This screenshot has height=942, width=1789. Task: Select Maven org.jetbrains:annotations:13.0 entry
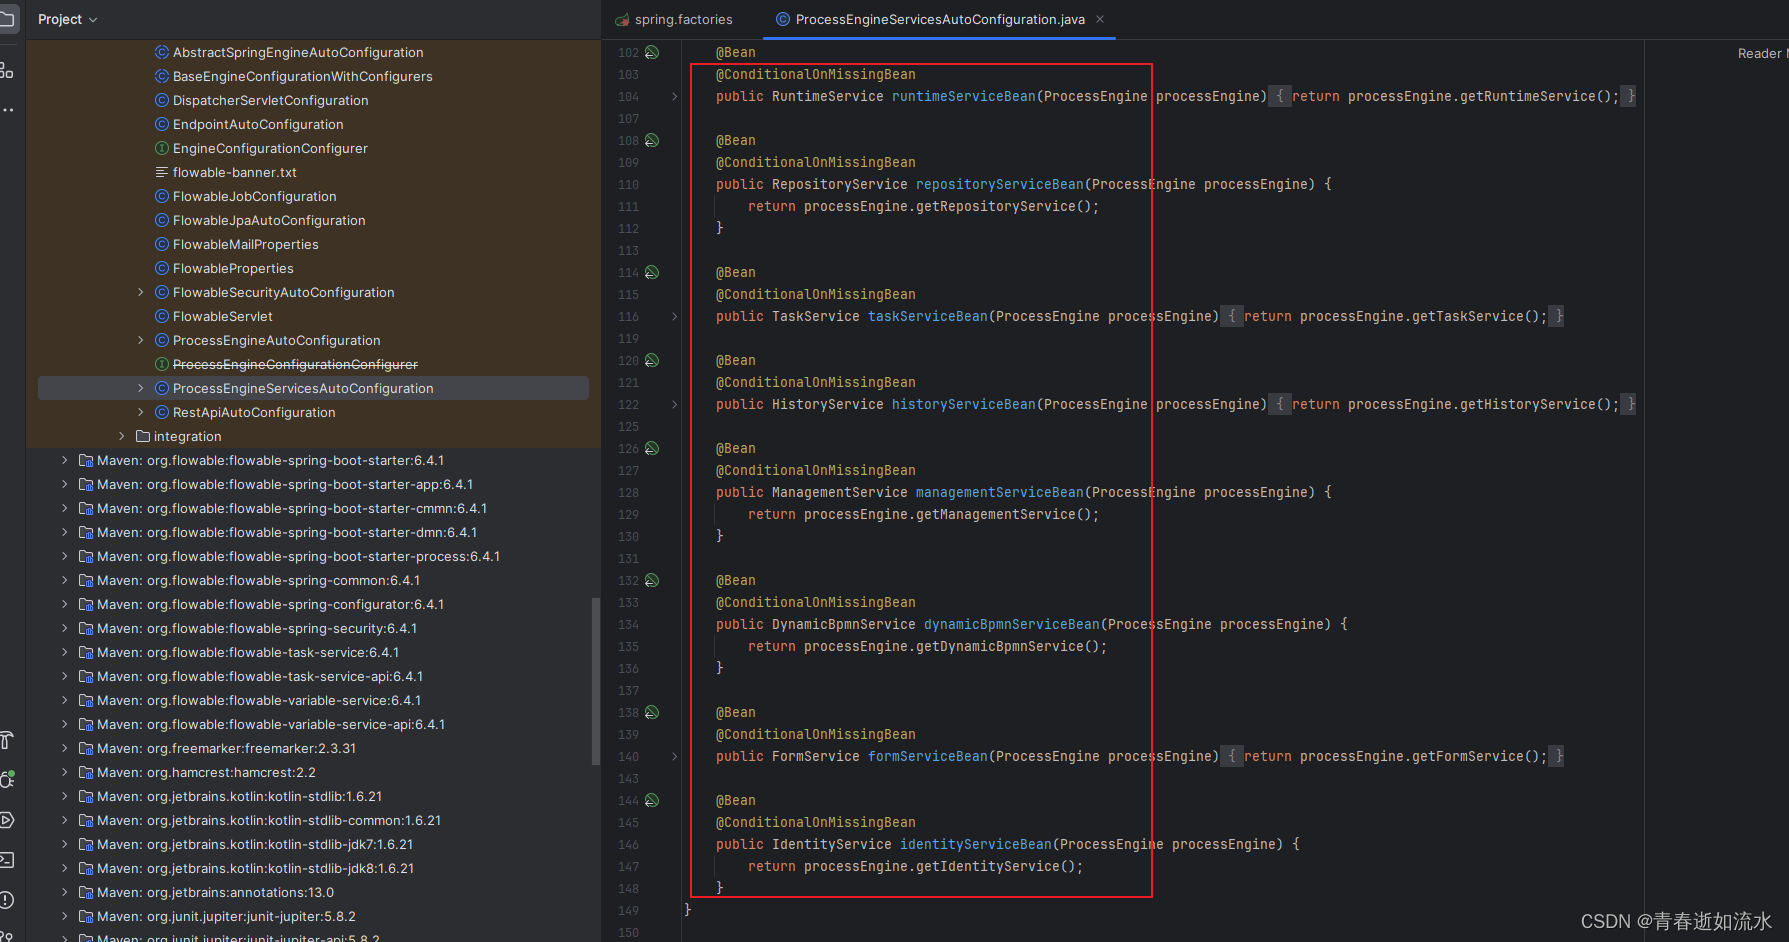pos(215,892)
